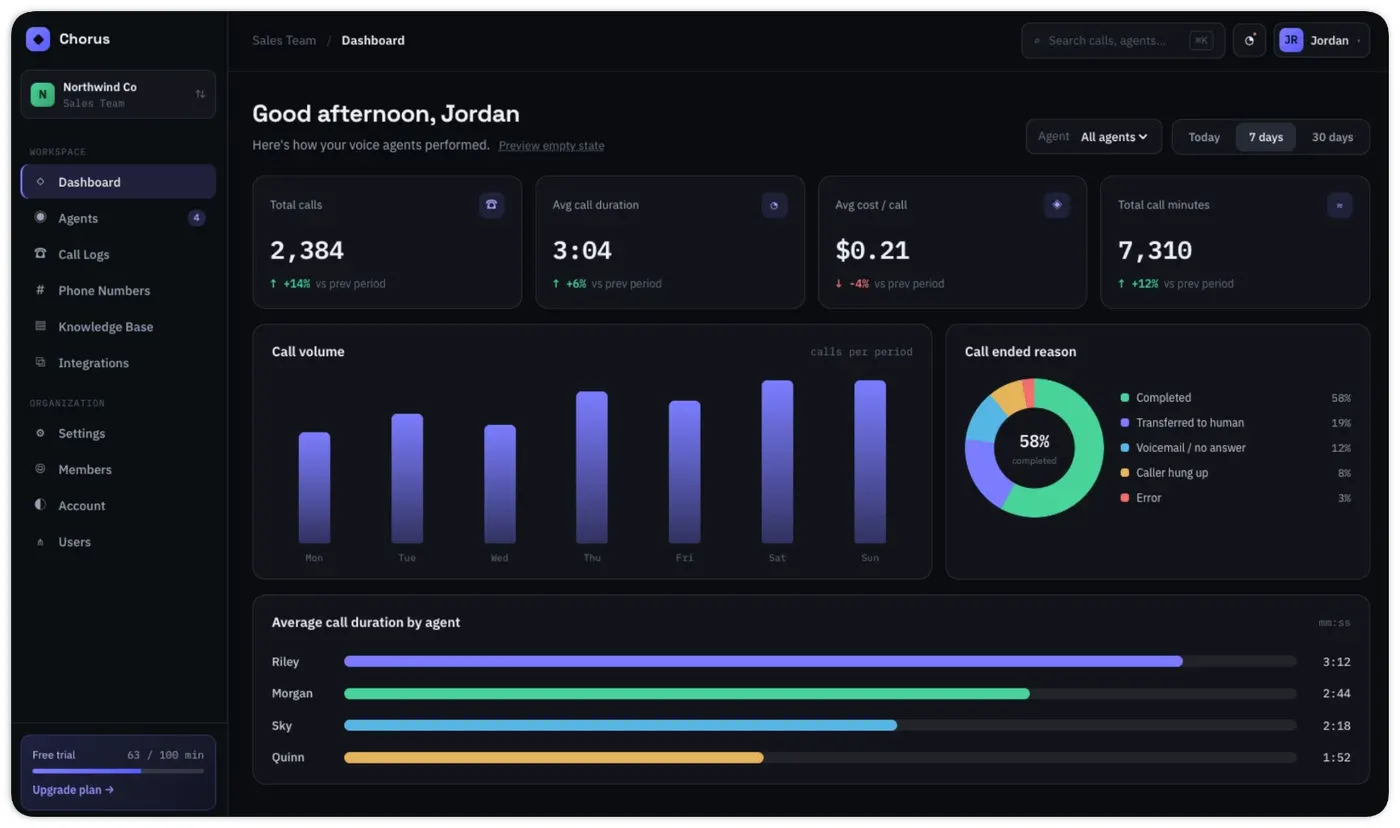Select the 7 days range
The width and height of the screenshot is (1400, 828).
pyautogui.click(x=1266, y=137)
